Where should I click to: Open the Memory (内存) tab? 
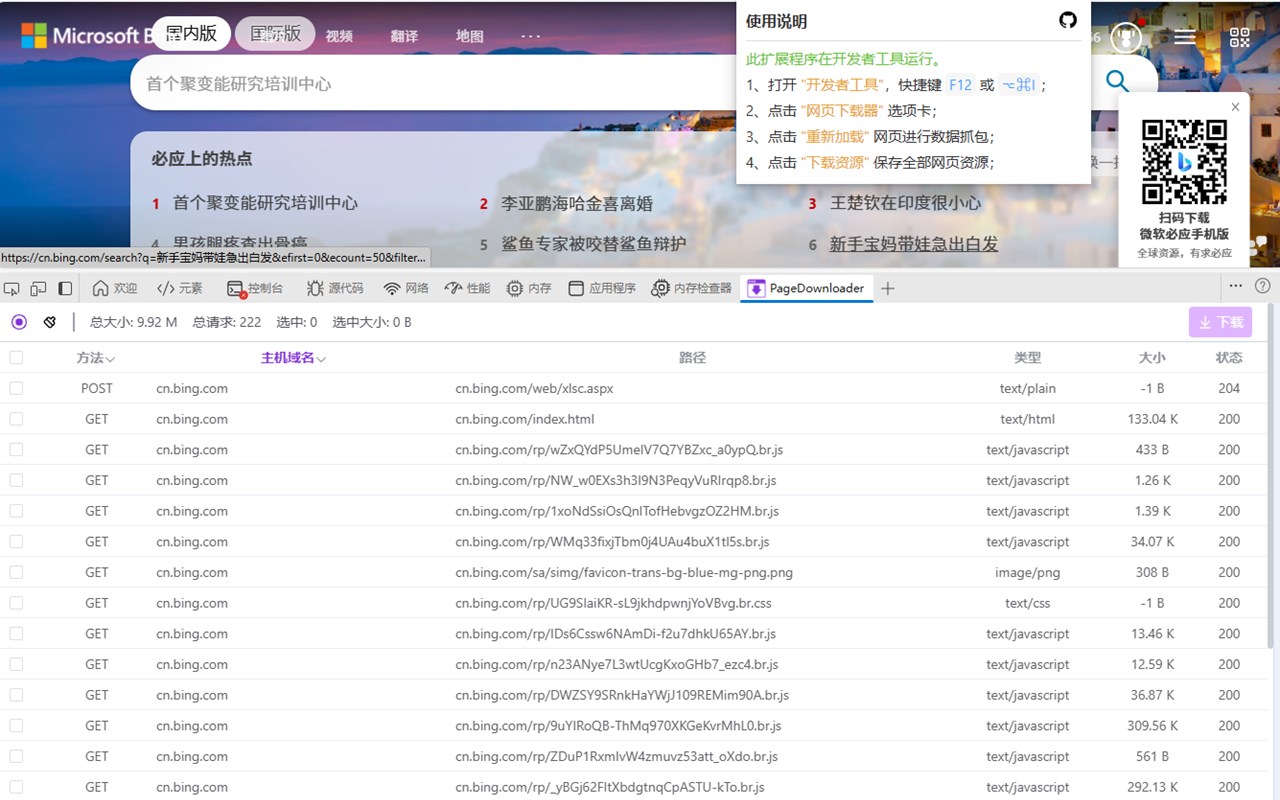click(x=529, y=288)
